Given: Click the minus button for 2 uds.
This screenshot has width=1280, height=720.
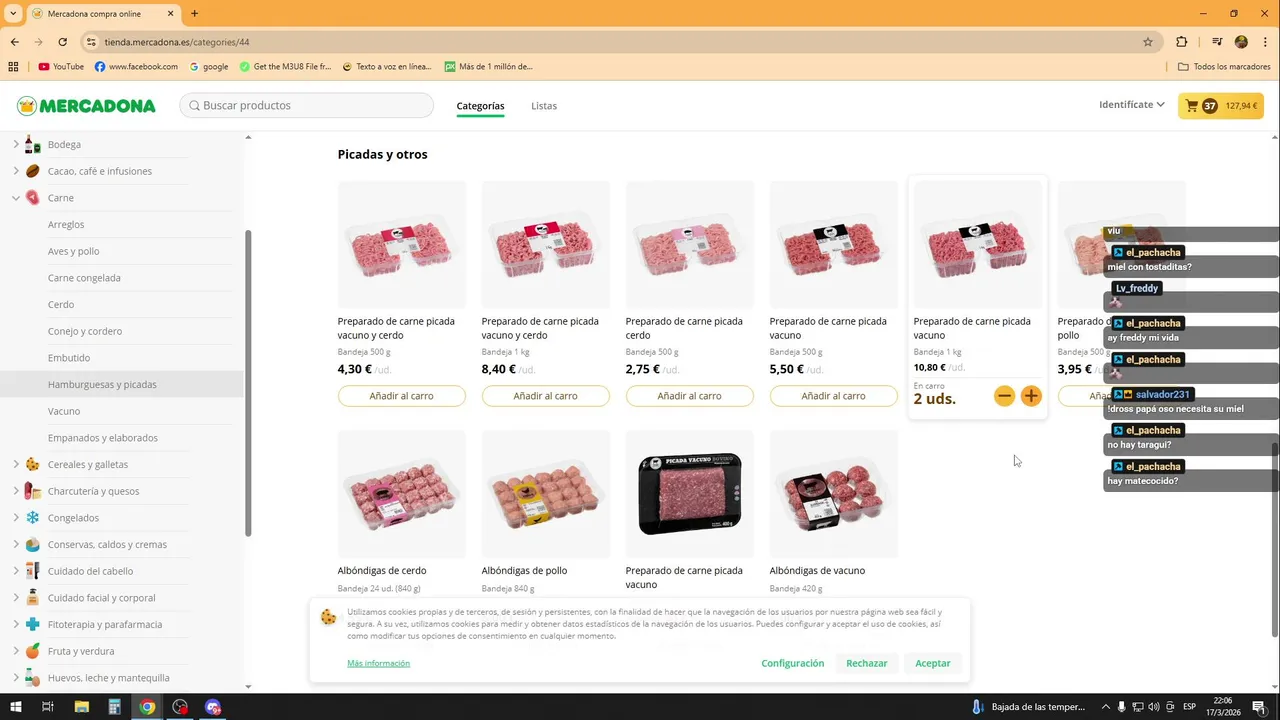Looking at the screenshot, I should (1004, 396).
